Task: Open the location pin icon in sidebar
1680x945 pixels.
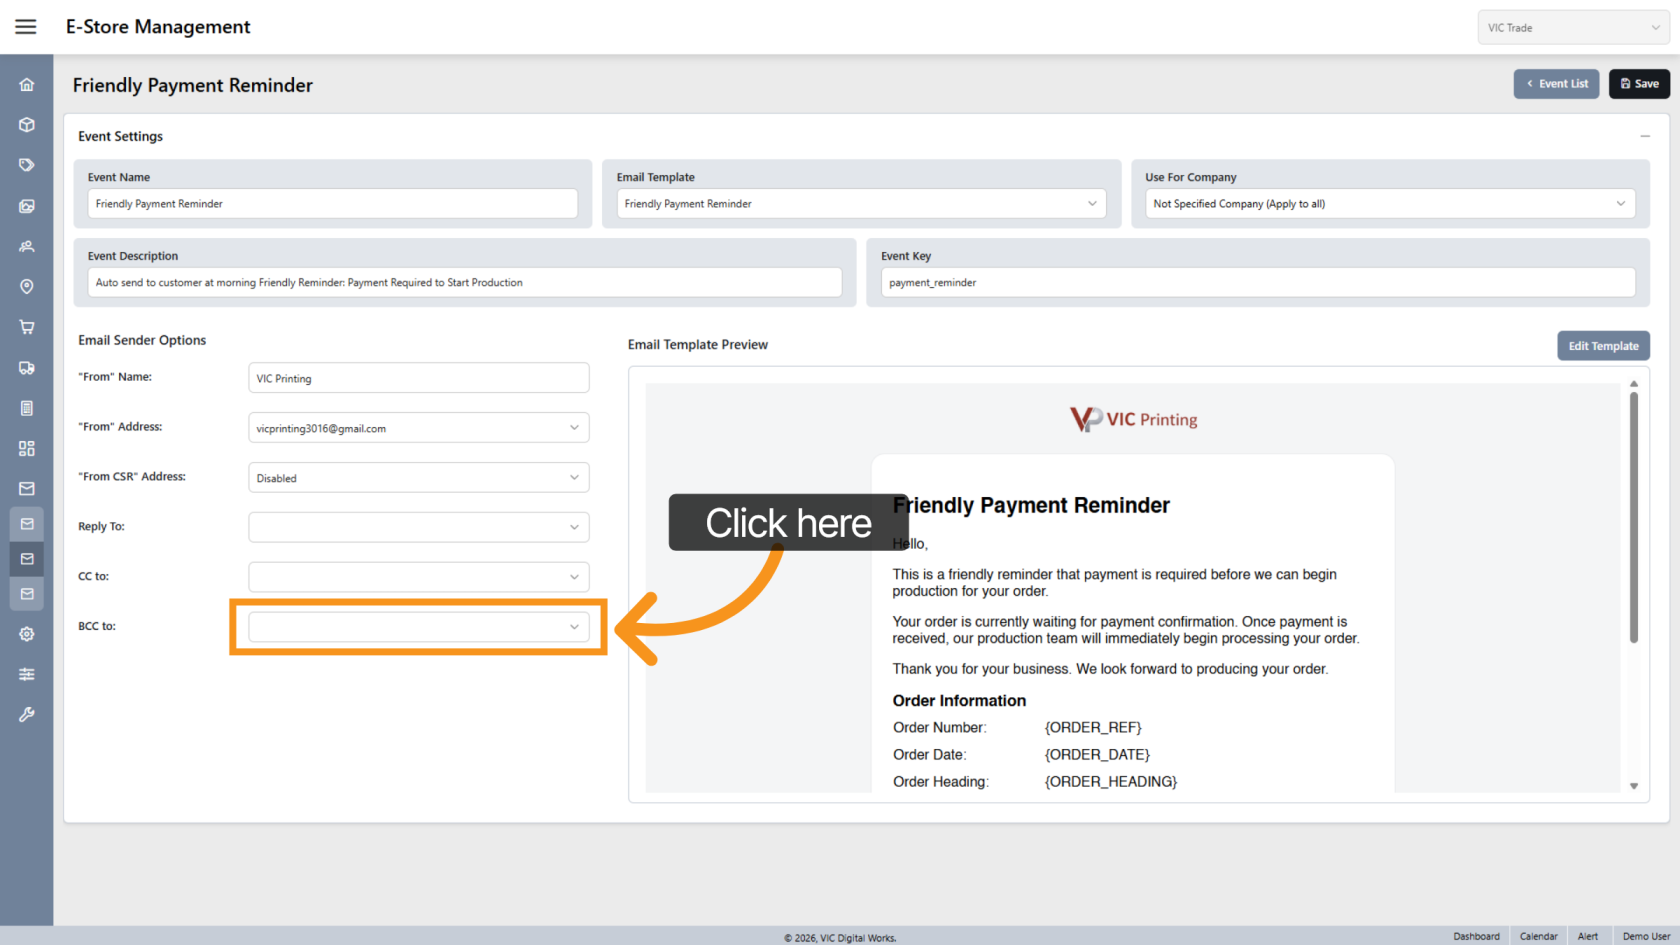Action: [27, 287]
